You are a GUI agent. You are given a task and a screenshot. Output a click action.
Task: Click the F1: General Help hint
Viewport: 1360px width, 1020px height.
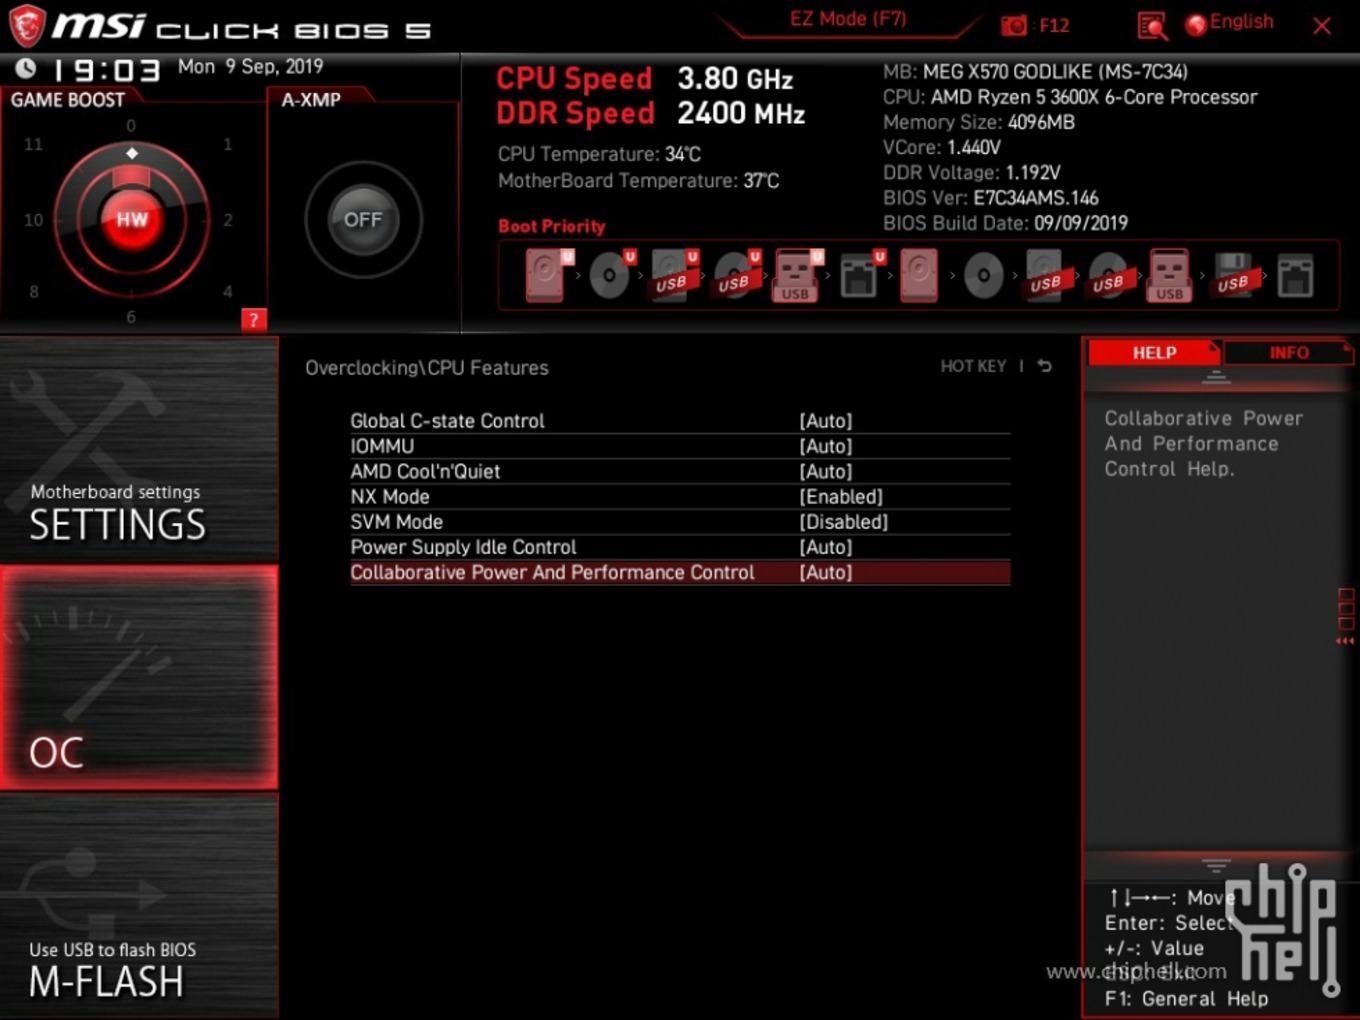1186,998
